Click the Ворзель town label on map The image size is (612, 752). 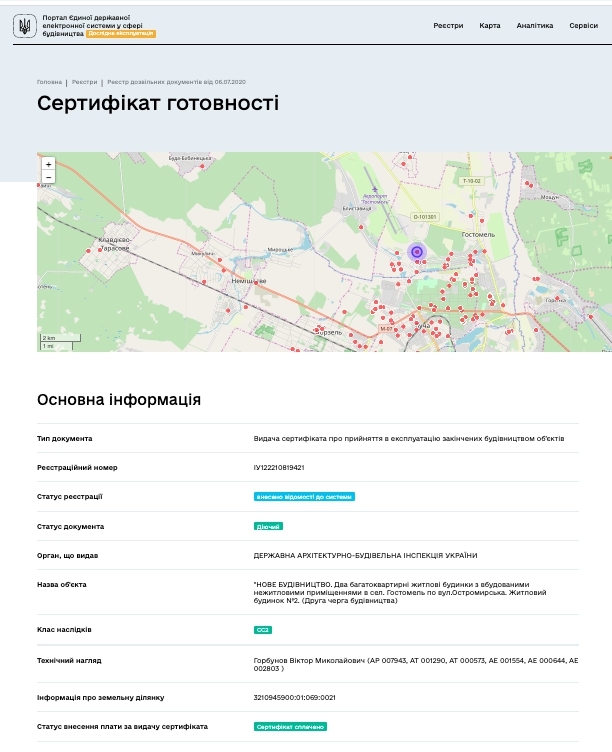coord(329,332)
